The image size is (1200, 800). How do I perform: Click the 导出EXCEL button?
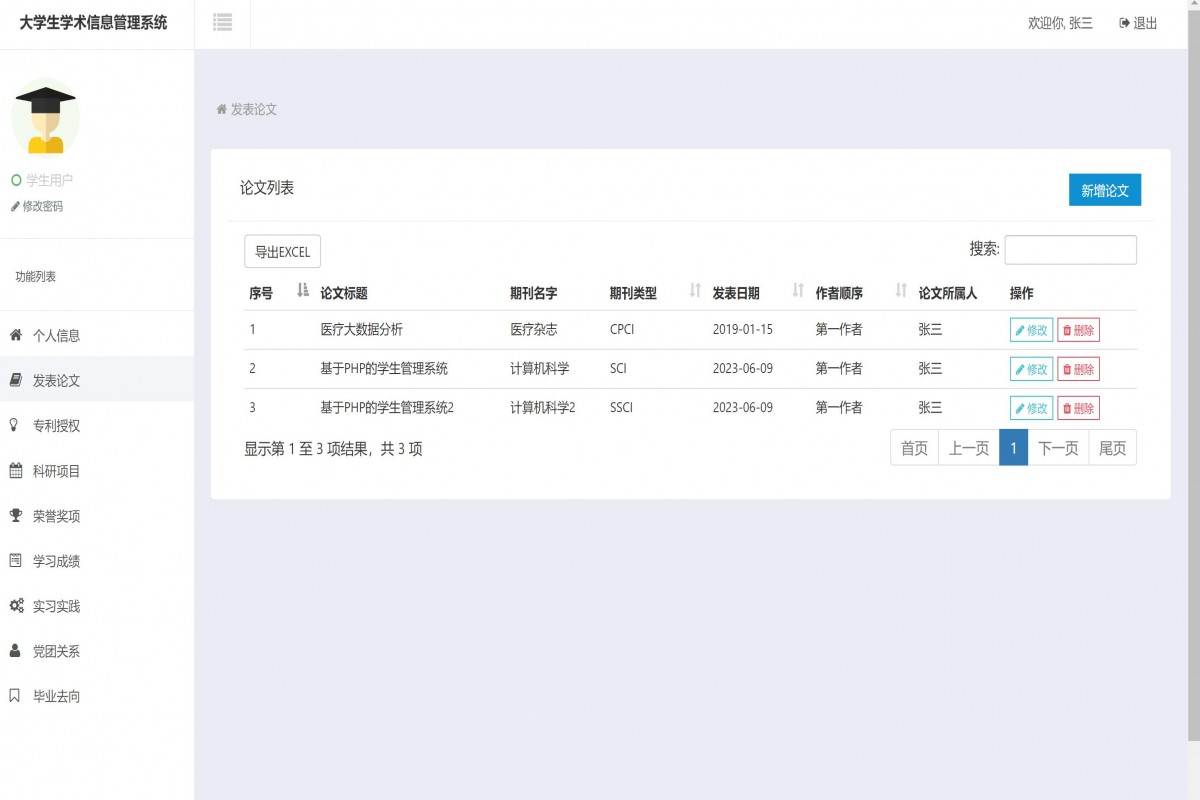coord(282,251)
